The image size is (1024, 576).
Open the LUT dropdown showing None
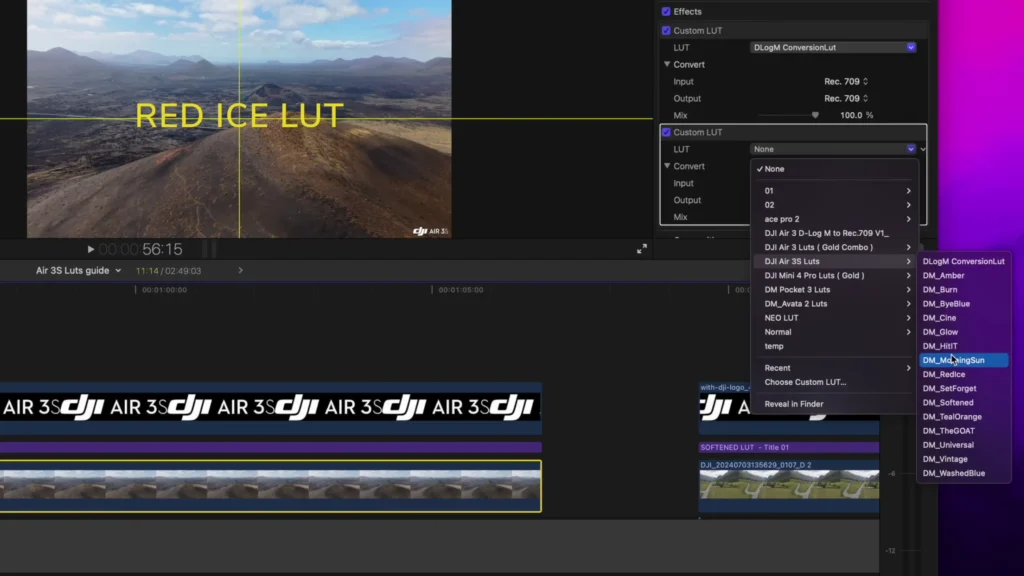pyautogui.click(x=833, y=150)
